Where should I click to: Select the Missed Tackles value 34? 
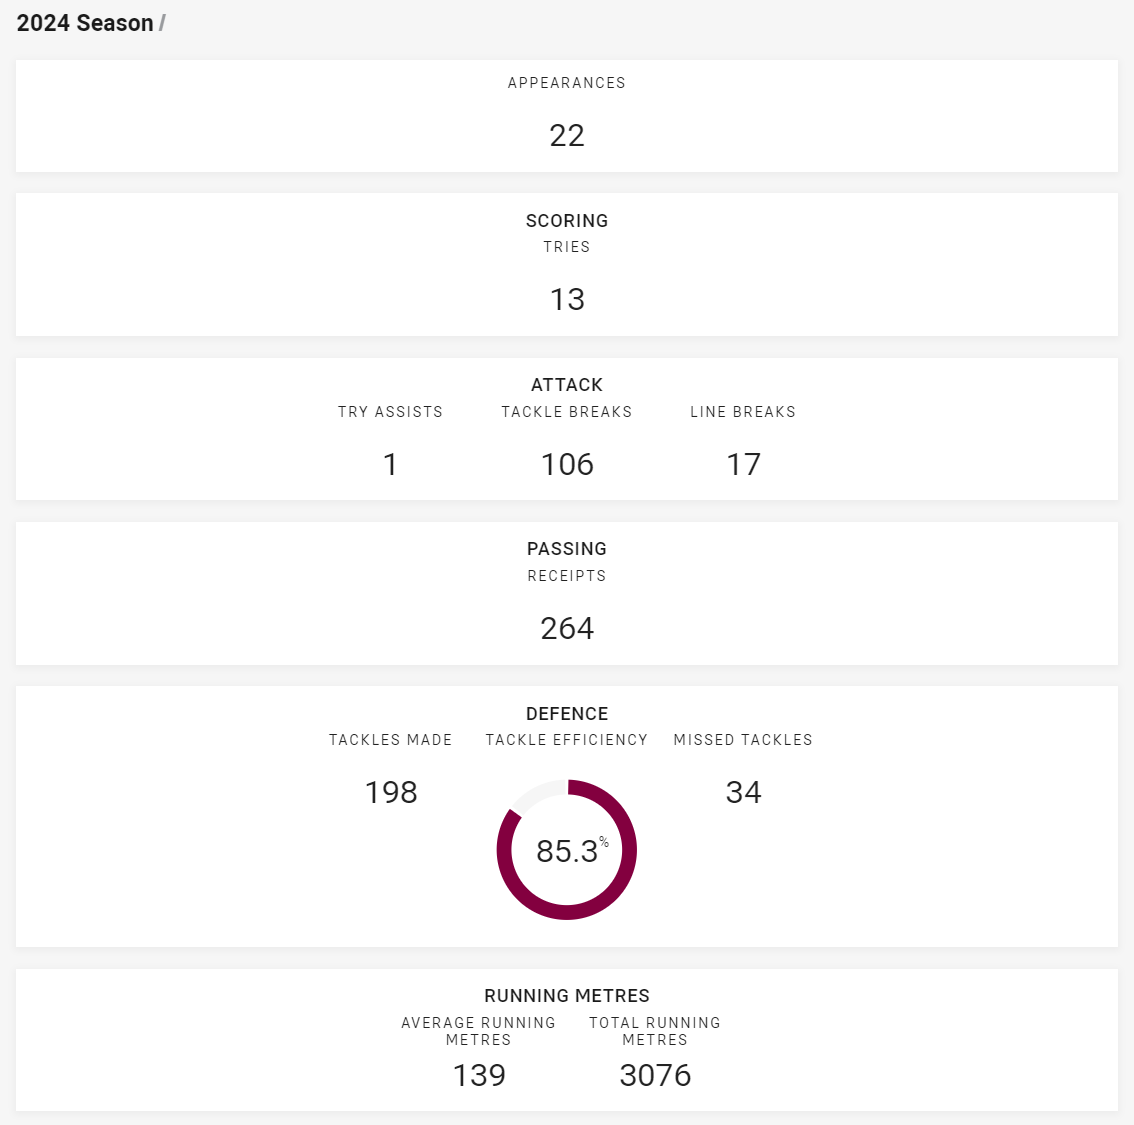(x=743, y=792)
